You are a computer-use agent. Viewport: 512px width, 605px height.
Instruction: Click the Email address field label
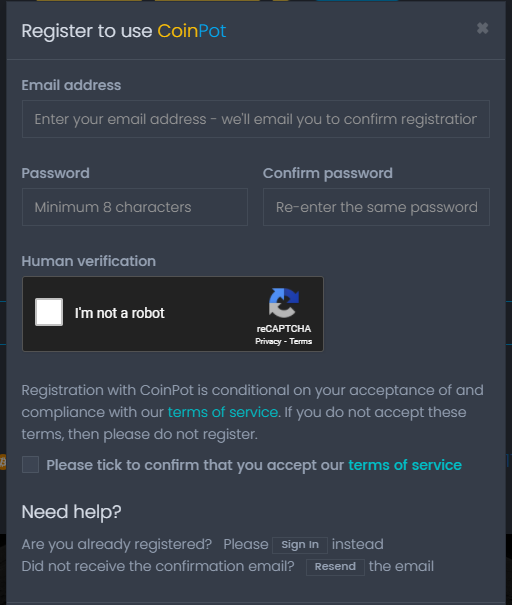71,85
